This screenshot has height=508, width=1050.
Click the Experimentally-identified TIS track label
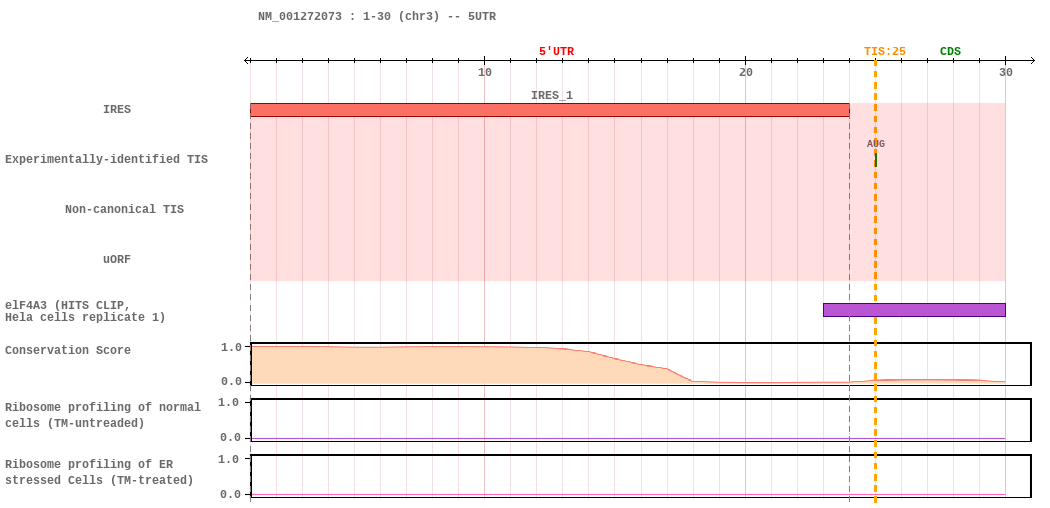click(x=106, y=159)
